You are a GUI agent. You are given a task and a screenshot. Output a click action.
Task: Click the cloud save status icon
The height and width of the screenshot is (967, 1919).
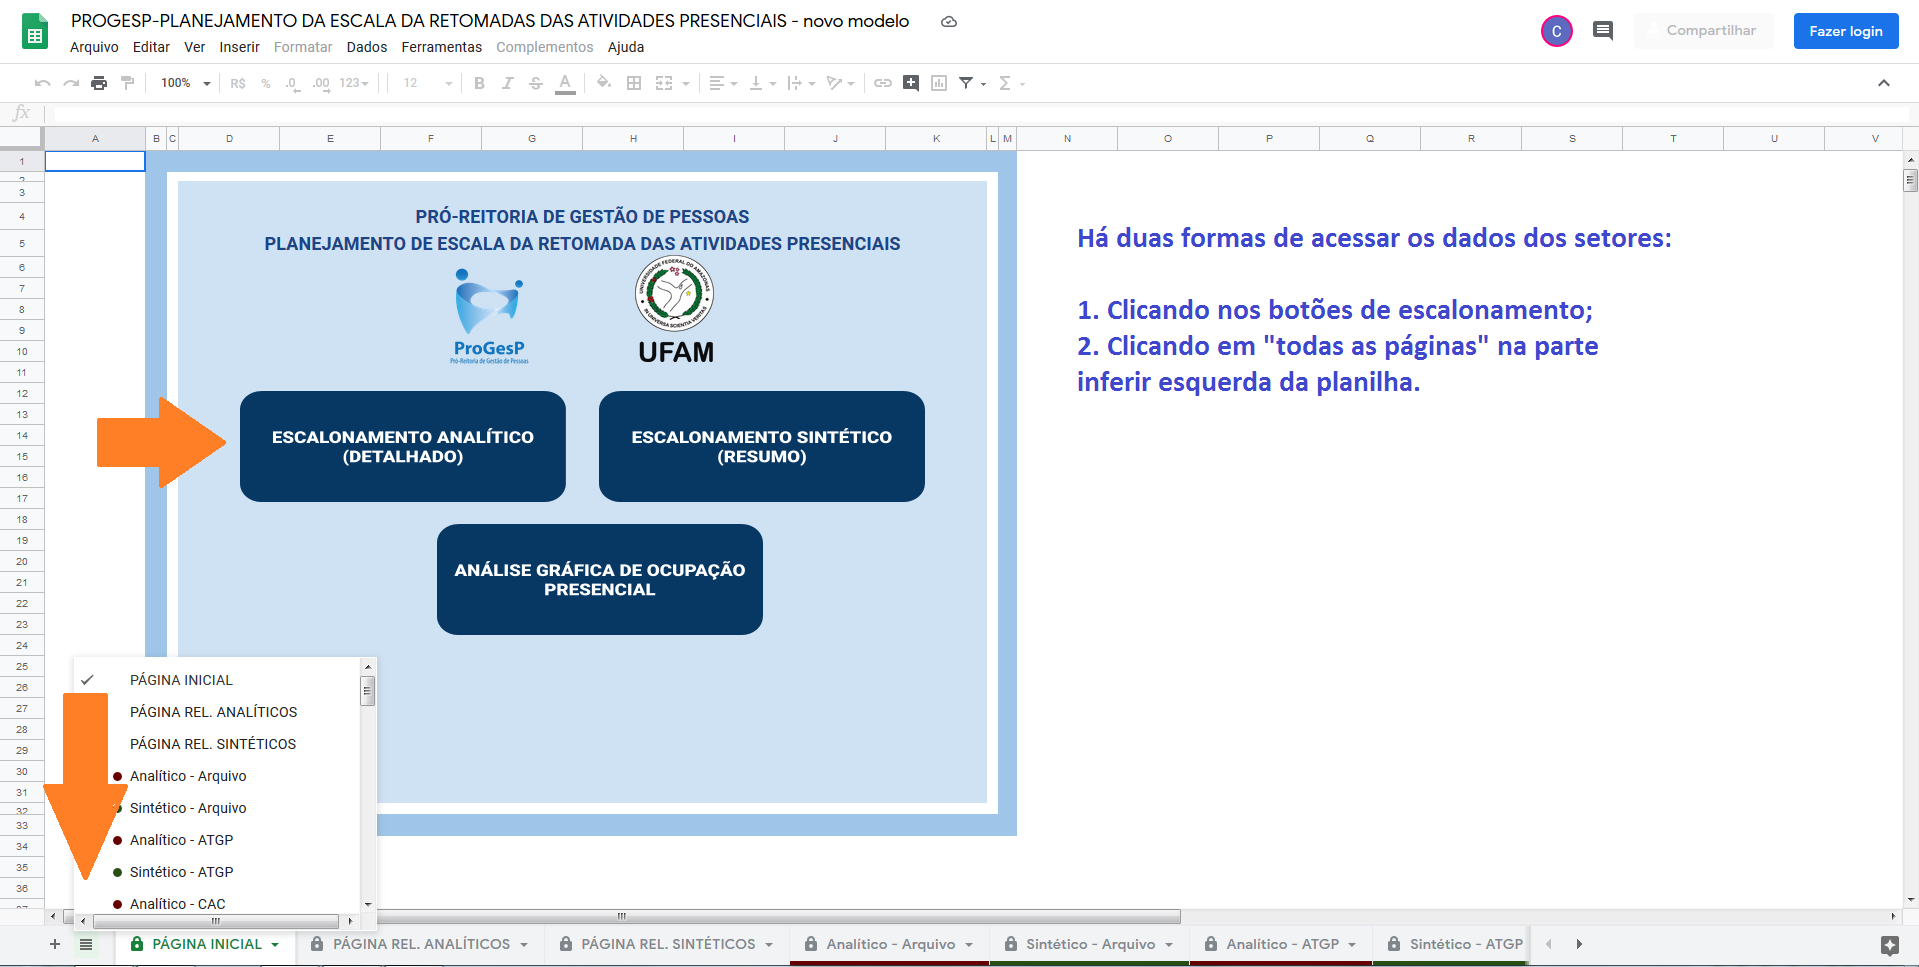(949, 21)
